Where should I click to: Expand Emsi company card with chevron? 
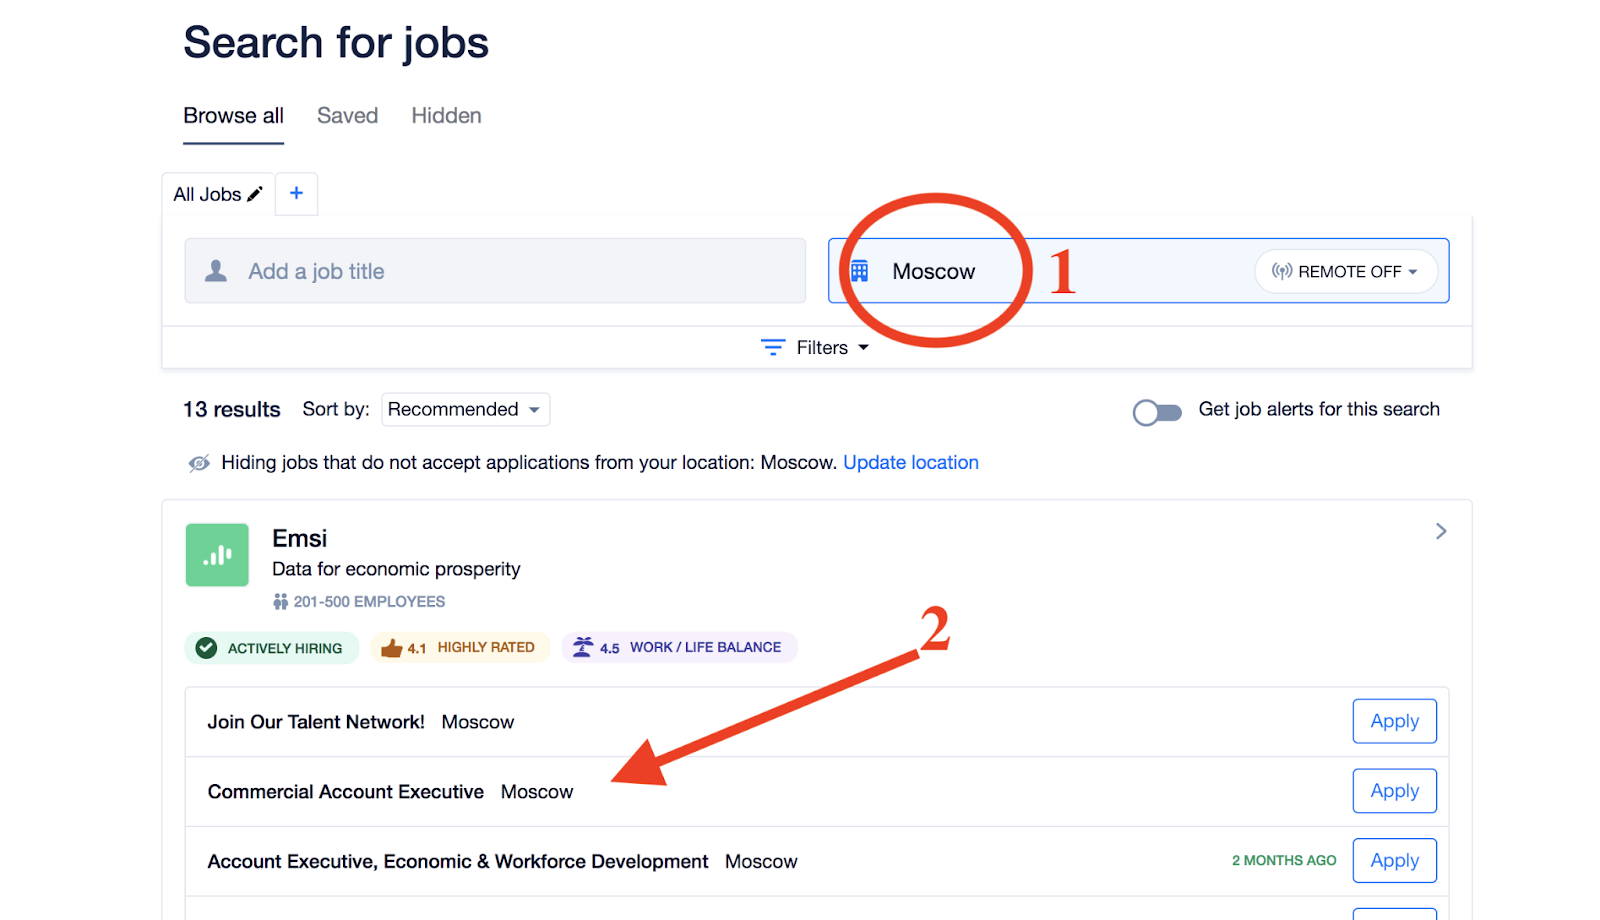(1441, 531)
